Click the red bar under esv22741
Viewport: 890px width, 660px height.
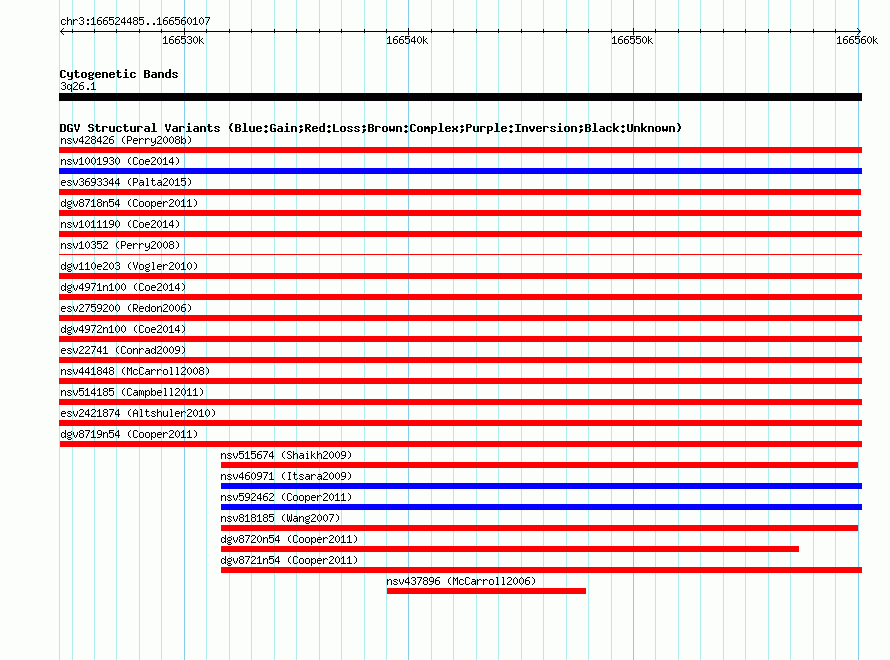point(460,360)
